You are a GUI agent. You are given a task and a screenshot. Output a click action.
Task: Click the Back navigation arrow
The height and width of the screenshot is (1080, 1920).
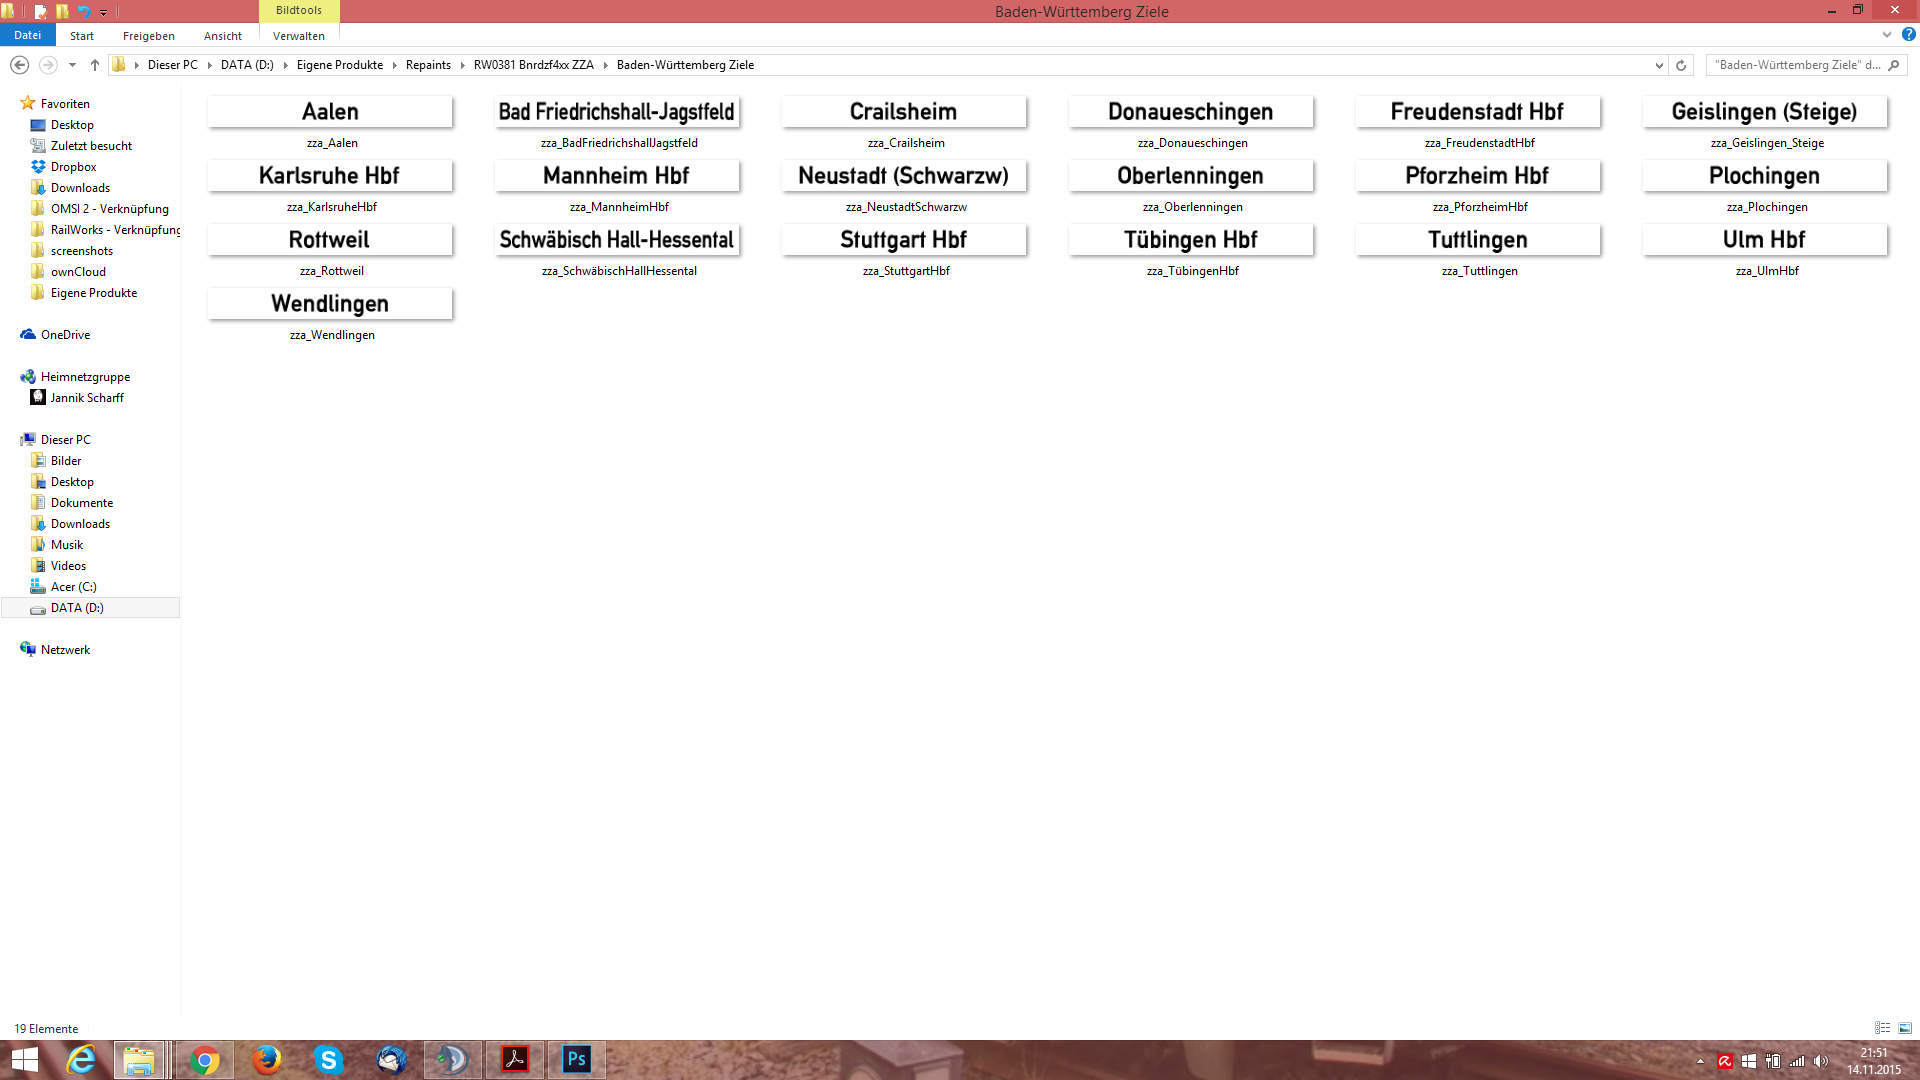[x=19, y=65]
